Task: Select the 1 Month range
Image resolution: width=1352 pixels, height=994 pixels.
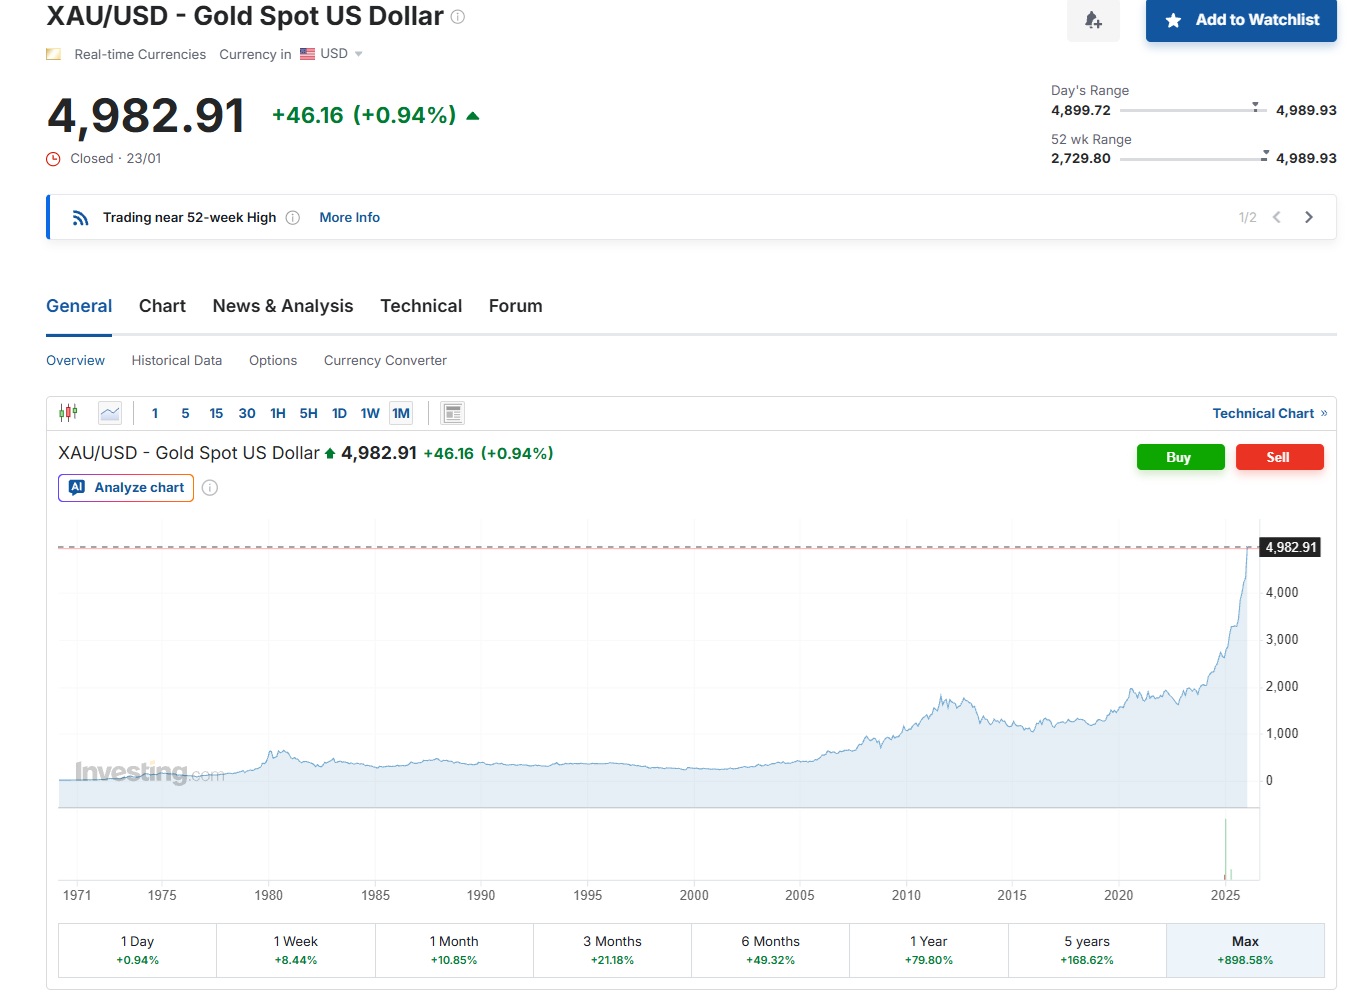Action: tap(454, 950)
